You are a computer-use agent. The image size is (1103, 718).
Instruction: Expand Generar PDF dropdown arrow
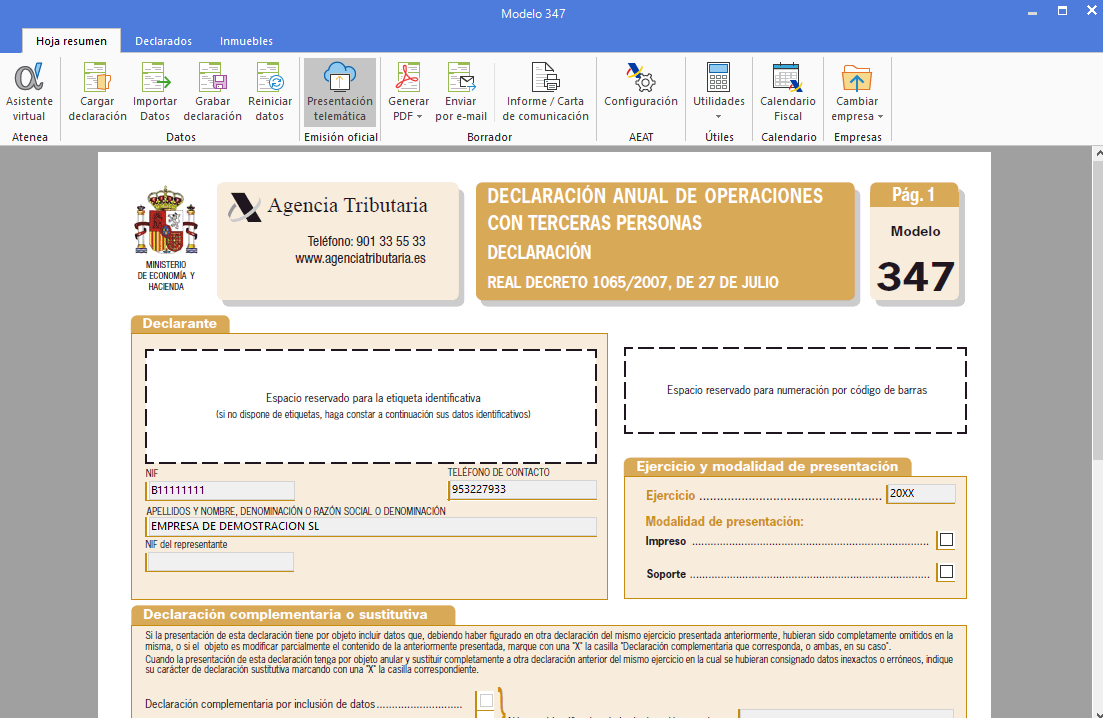(x=419, y=117)
